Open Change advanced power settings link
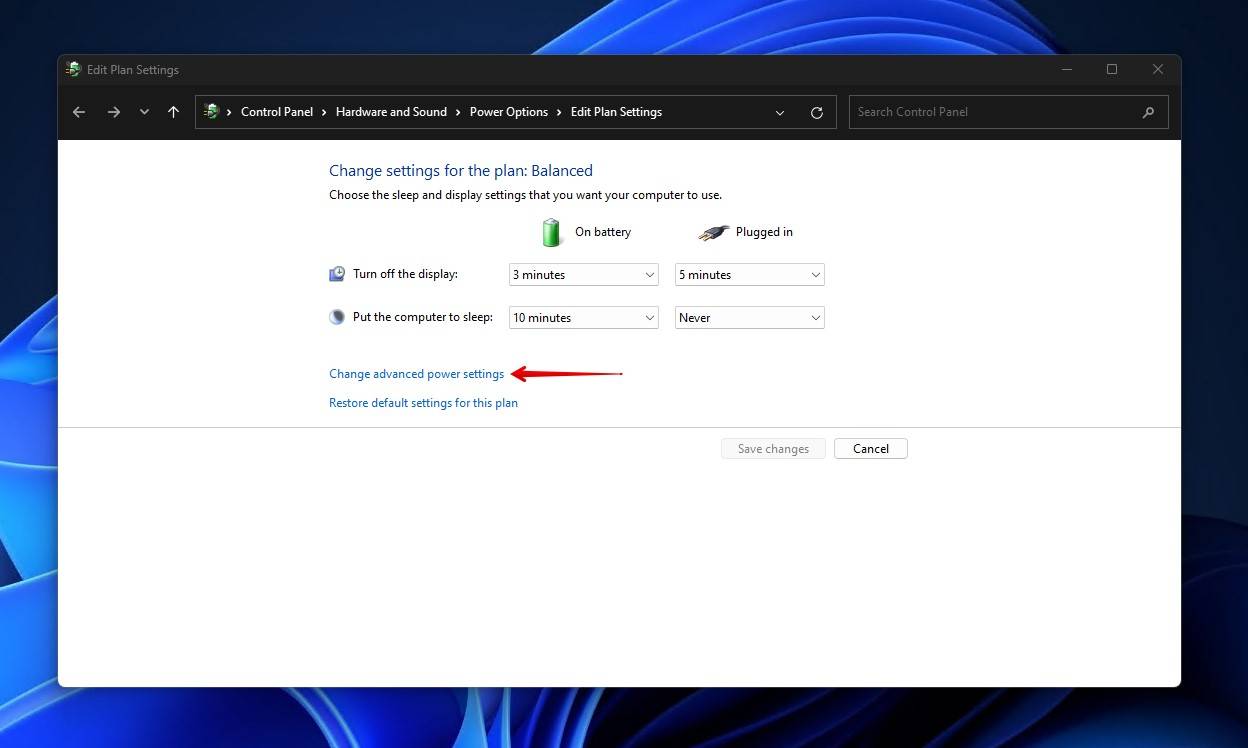1248x748 pixels. point(417,374)
